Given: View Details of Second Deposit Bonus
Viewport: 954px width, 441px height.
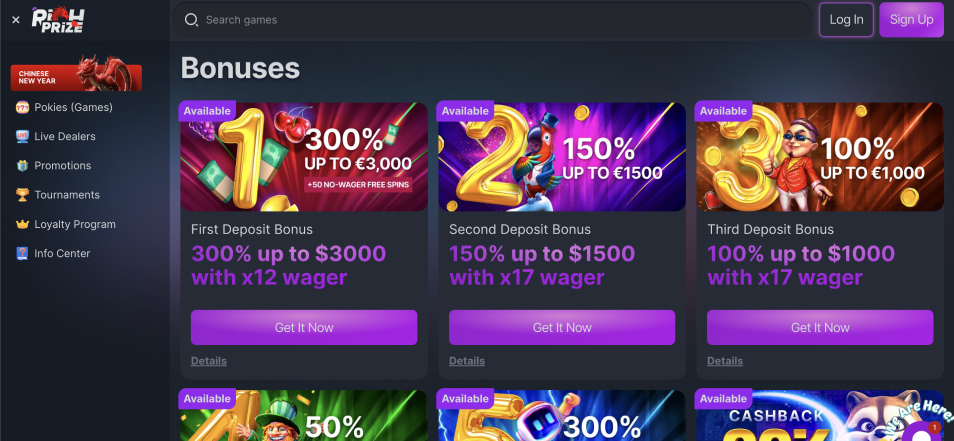Looking at the screenshot, I should click(x=467, y=361).
